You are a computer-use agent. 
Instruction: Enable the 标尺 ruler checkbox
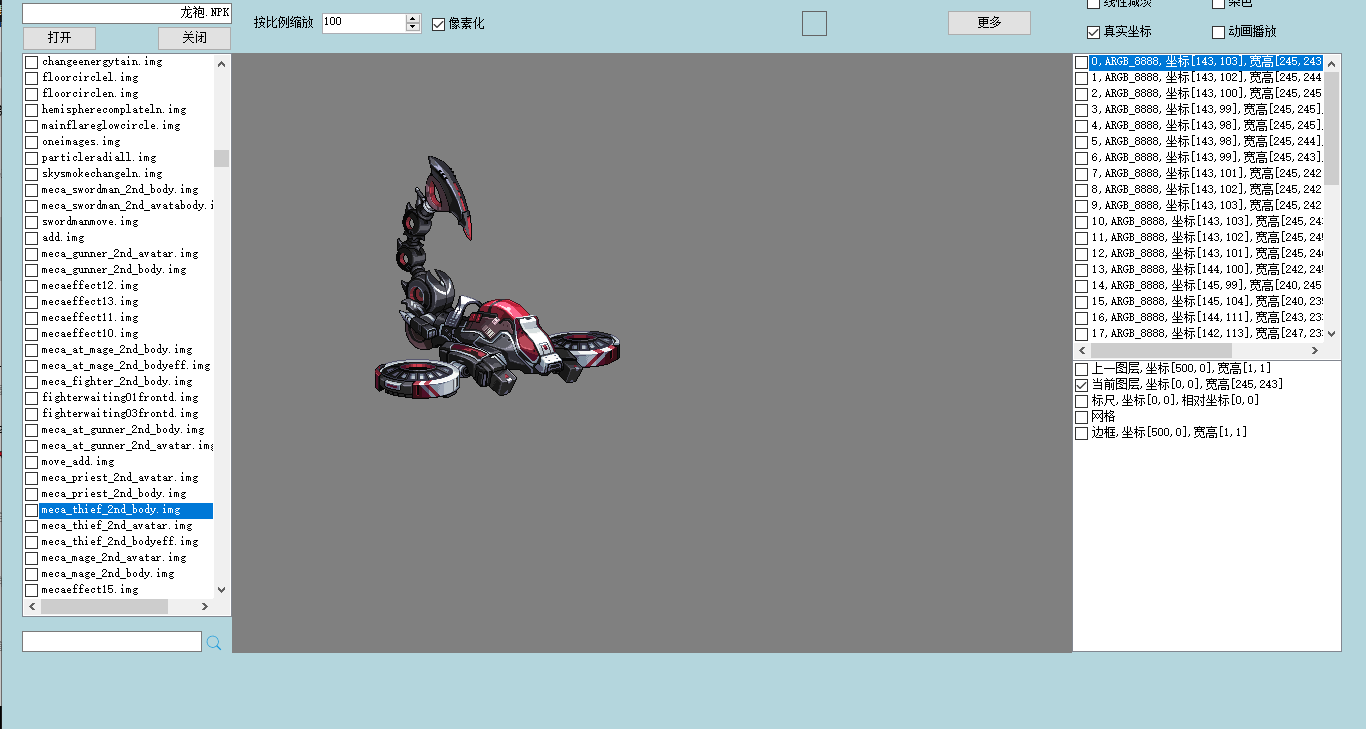(x=1082, y=400)
